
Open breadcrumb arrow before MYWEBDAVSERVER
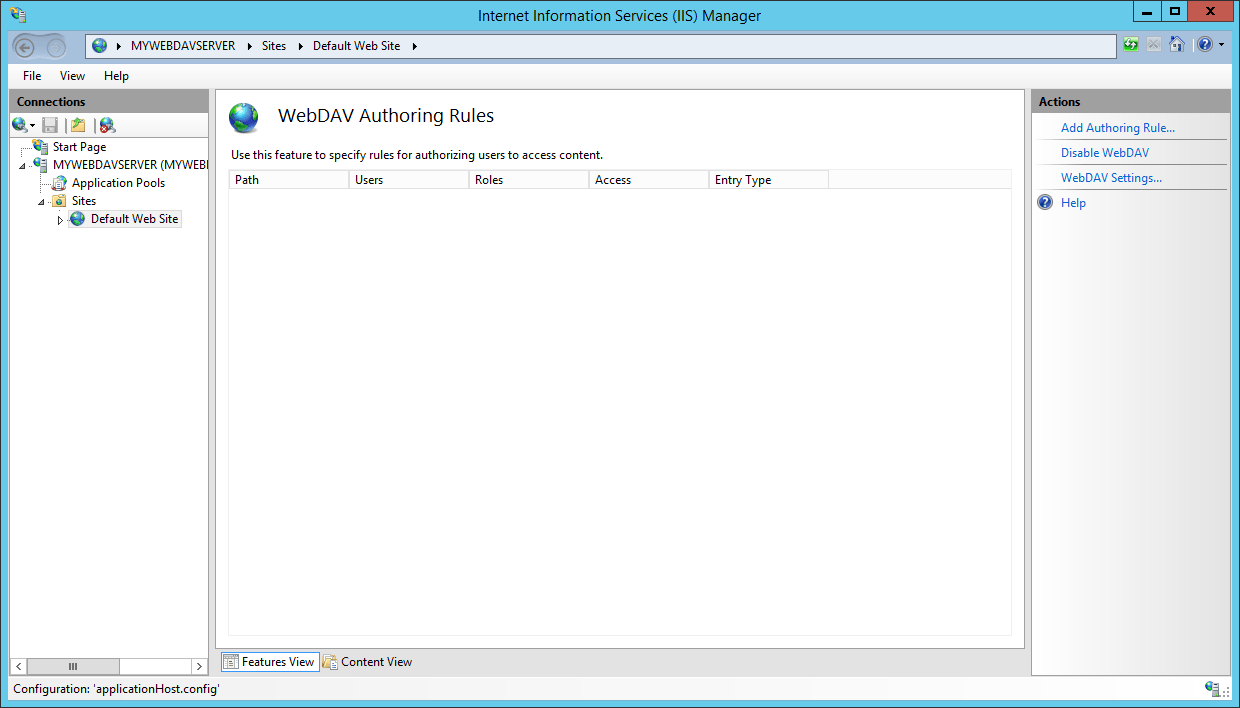(x=119, y=46)
